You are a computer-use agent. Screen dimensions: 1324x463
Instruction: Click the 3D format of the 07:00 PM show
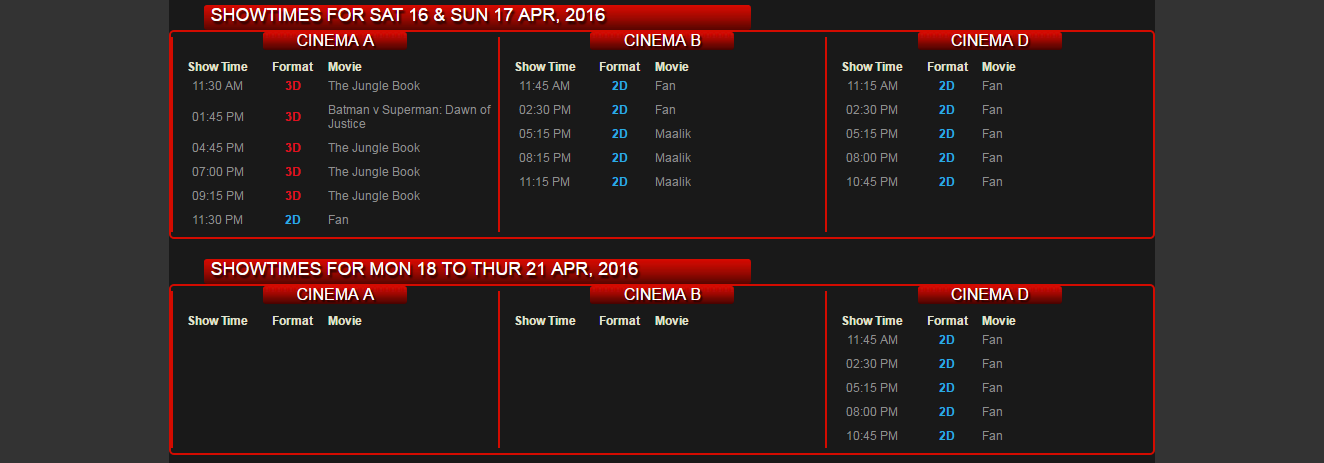293,172
